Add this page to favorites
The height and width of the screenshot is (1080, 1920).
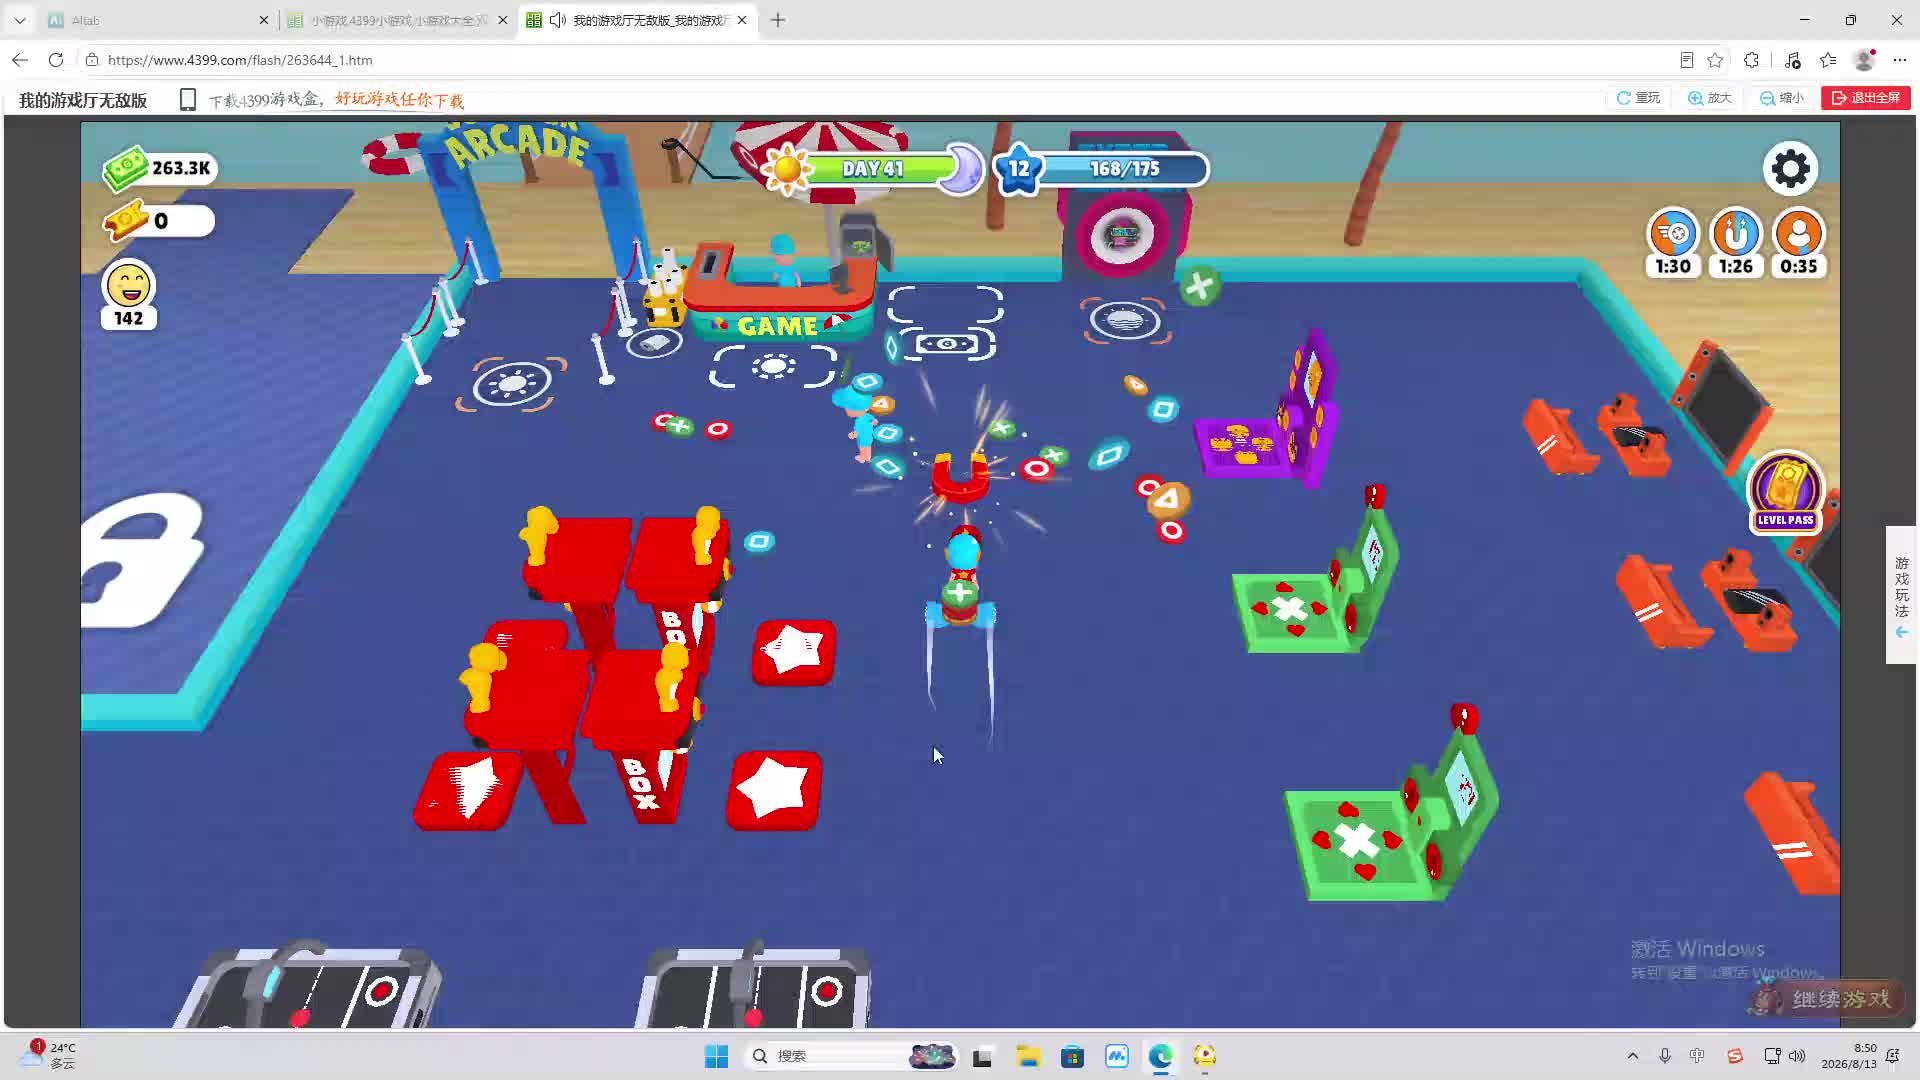point(1716,60)
